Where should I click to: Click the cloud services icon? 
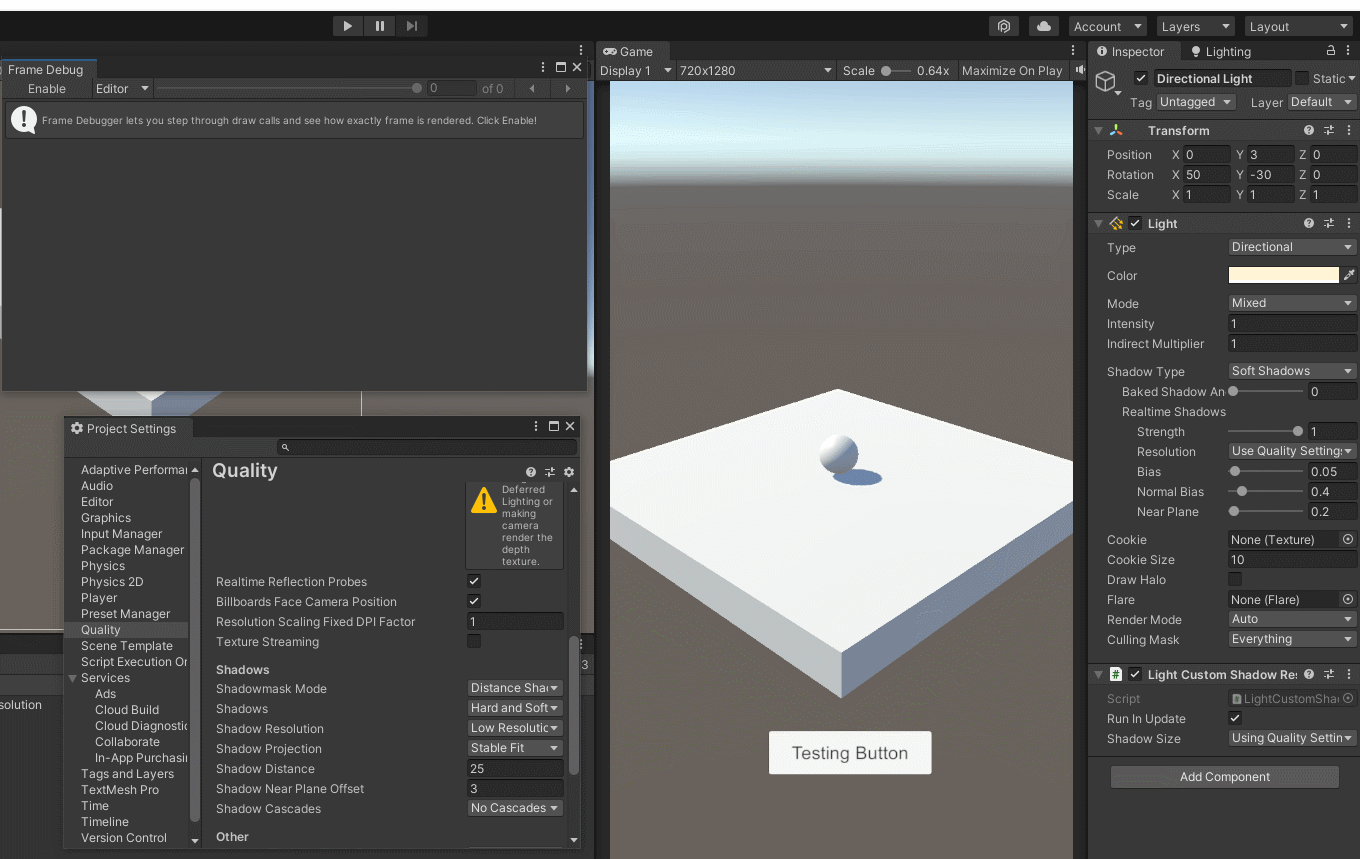tap(1044, 27)
